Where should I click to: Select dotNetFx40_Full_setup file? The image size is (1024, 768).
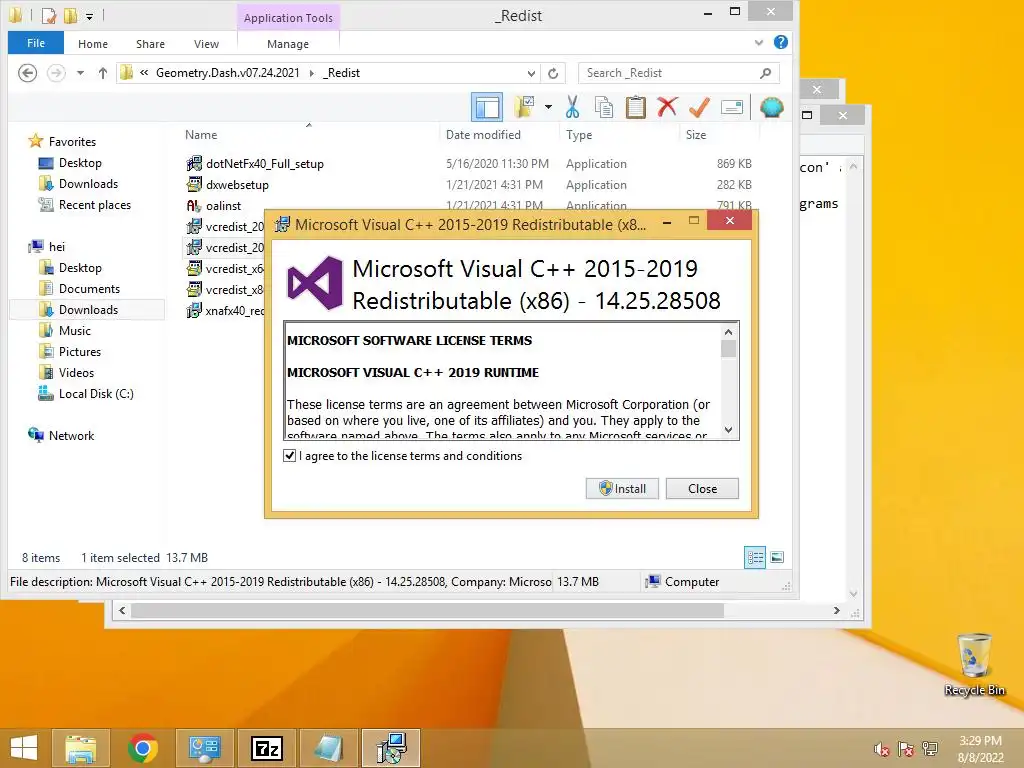(264, 164)
